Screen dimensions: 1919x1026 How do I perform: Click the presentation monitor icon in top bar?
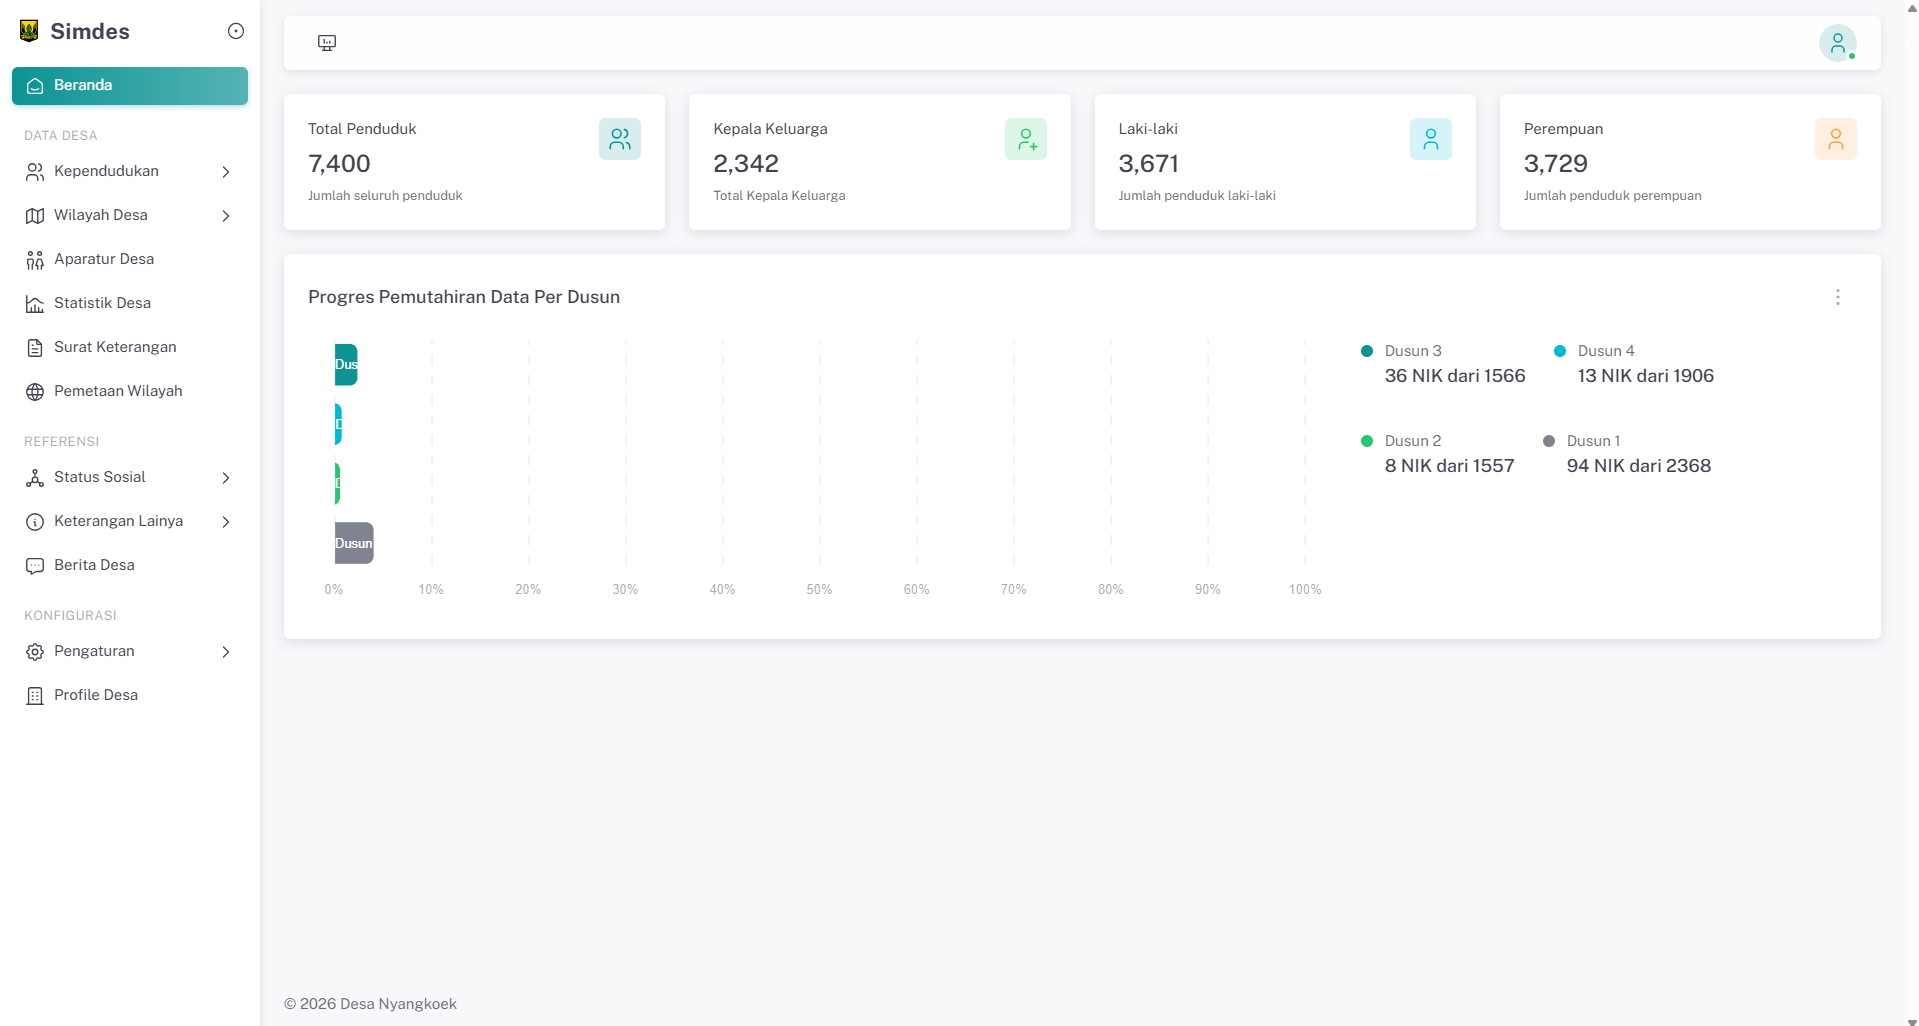pos(327,43)
